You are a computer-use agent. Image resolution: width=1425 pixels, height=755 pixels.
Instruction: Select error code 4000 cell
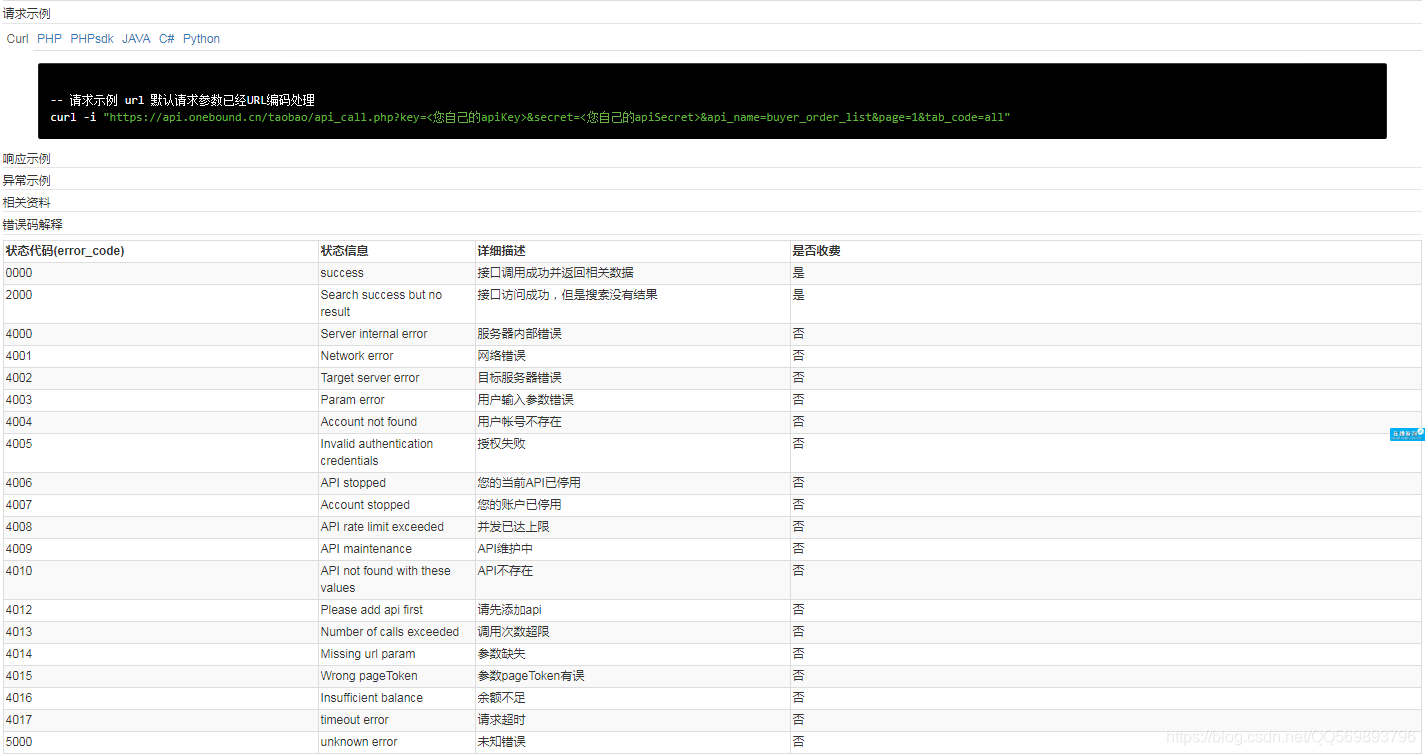[x=160, y=334]
